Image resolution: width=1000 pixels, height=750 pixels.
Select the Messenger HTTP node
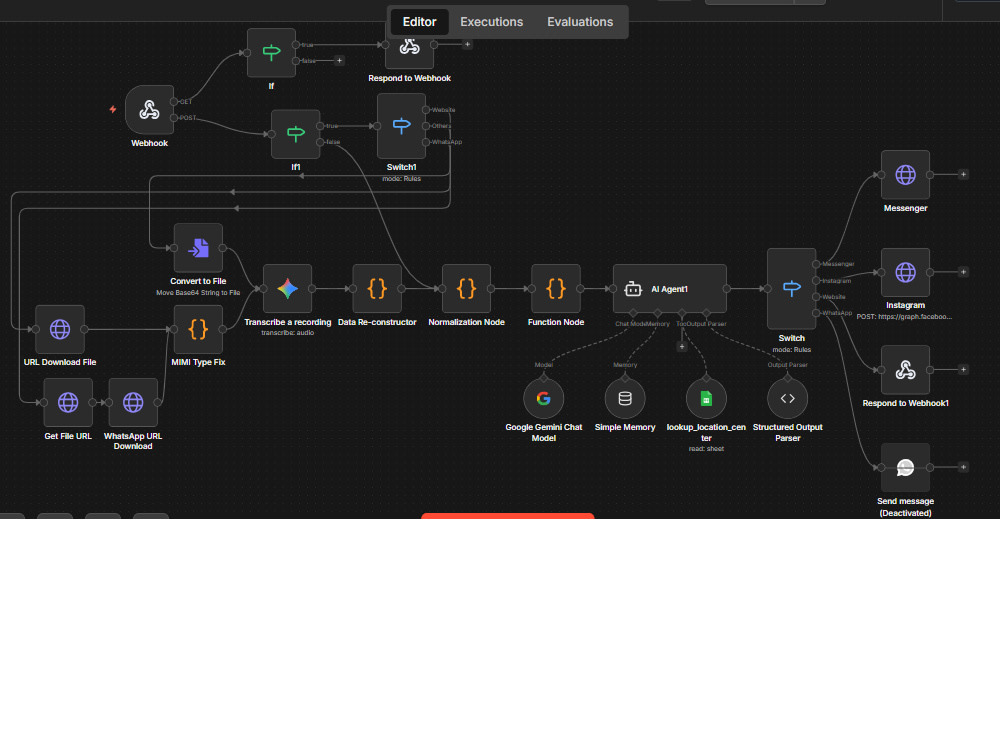(x=905, y=175)
